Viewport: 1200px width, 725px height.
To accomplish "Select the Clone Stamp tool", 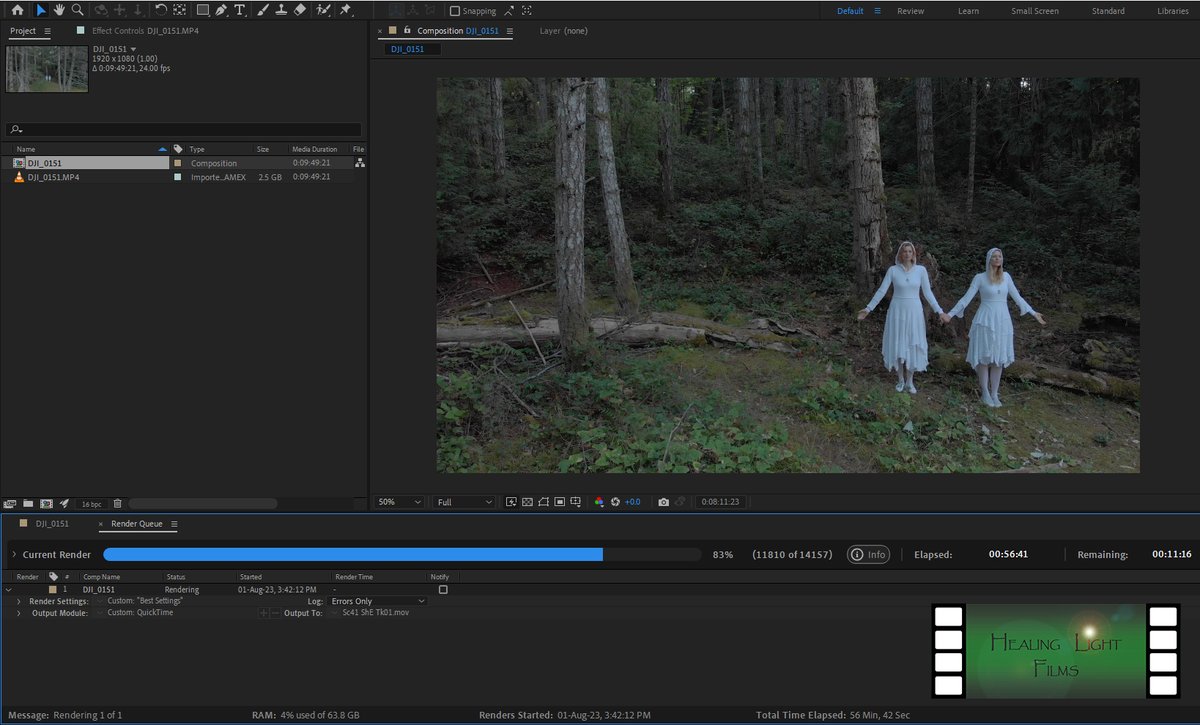I will (281, 10).
